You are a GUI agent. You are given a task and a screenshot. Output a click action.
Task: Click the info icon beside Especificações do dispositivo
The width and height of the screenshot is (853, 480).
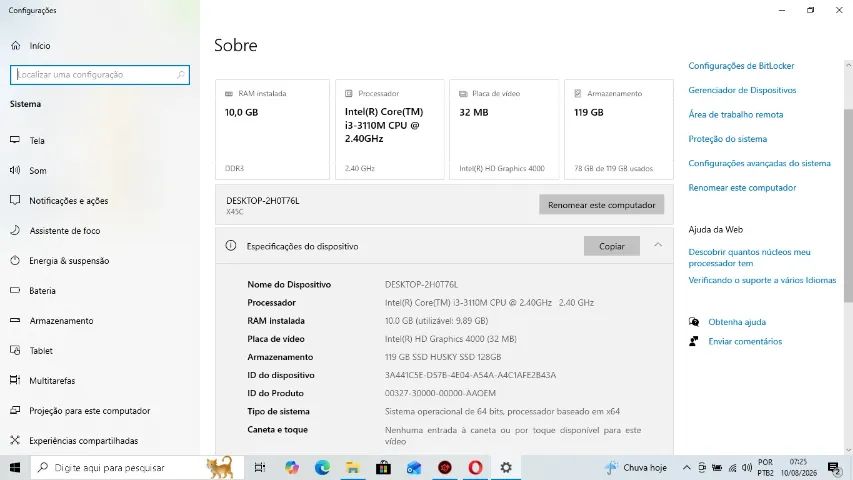click(231, 246)
